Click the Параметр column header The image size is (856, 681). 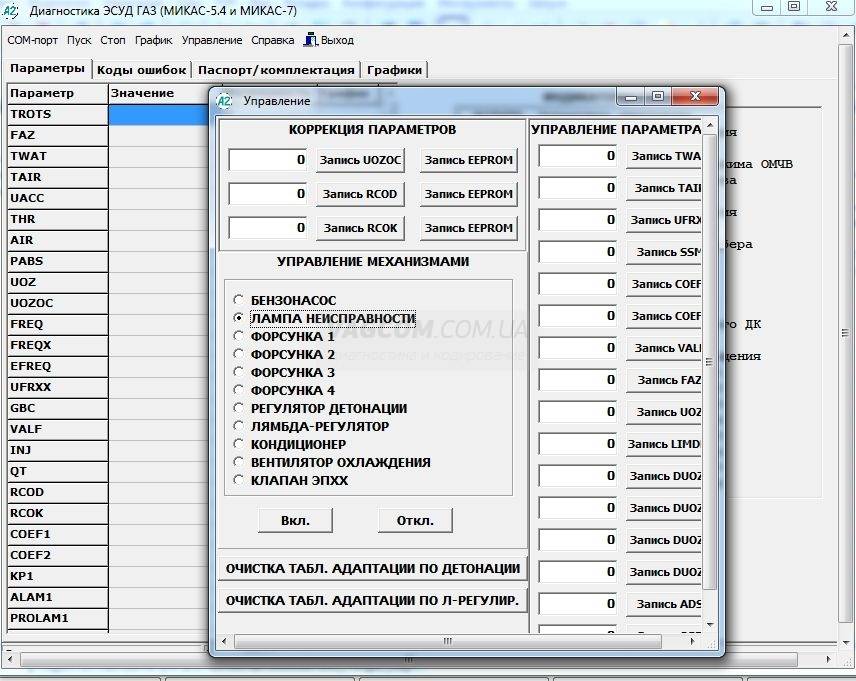(x=57, y=93)
